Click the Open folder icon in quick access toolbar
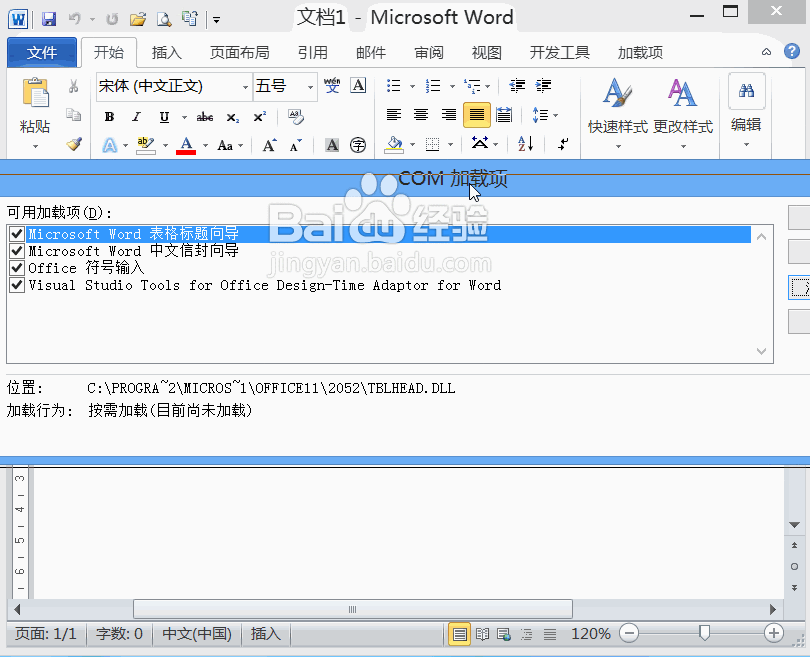Viewport: 810px width, 657px height. (x=137, y=20)
